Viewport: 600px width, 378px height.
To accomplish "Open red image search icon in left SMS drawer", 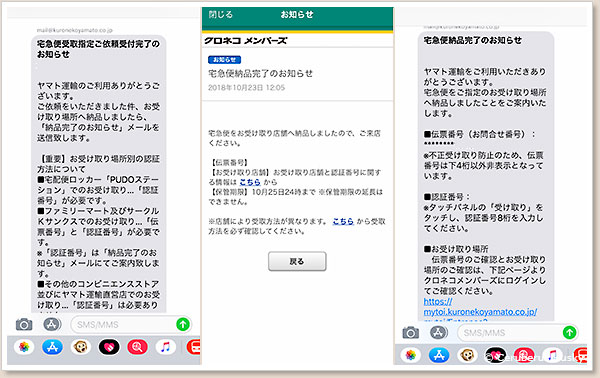I will pyautogui.click(x=137, y=347).
